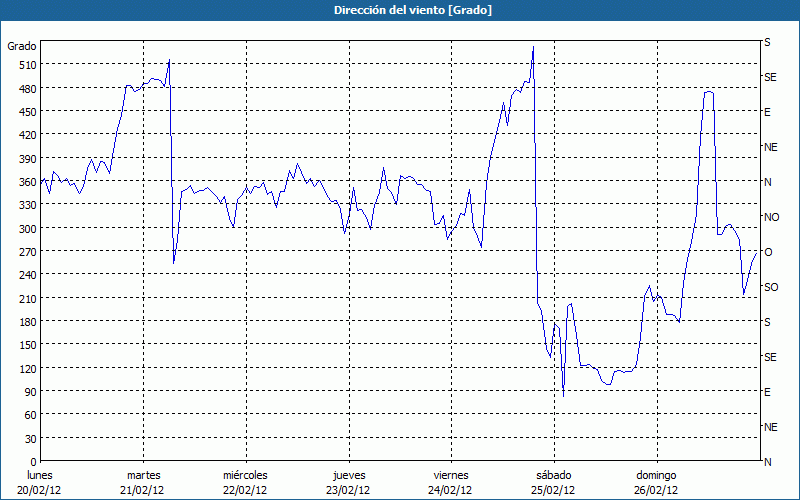The width and height of the screenshot is (800, 500).
Task: Click the date 22/02/12
Action: (245, 490)
